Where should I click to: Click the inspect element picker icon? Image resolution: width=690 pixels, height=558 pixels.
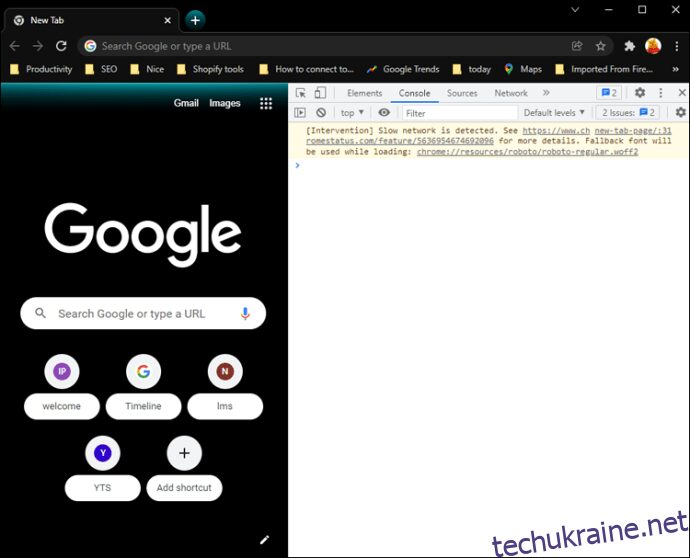pos(301,93)
